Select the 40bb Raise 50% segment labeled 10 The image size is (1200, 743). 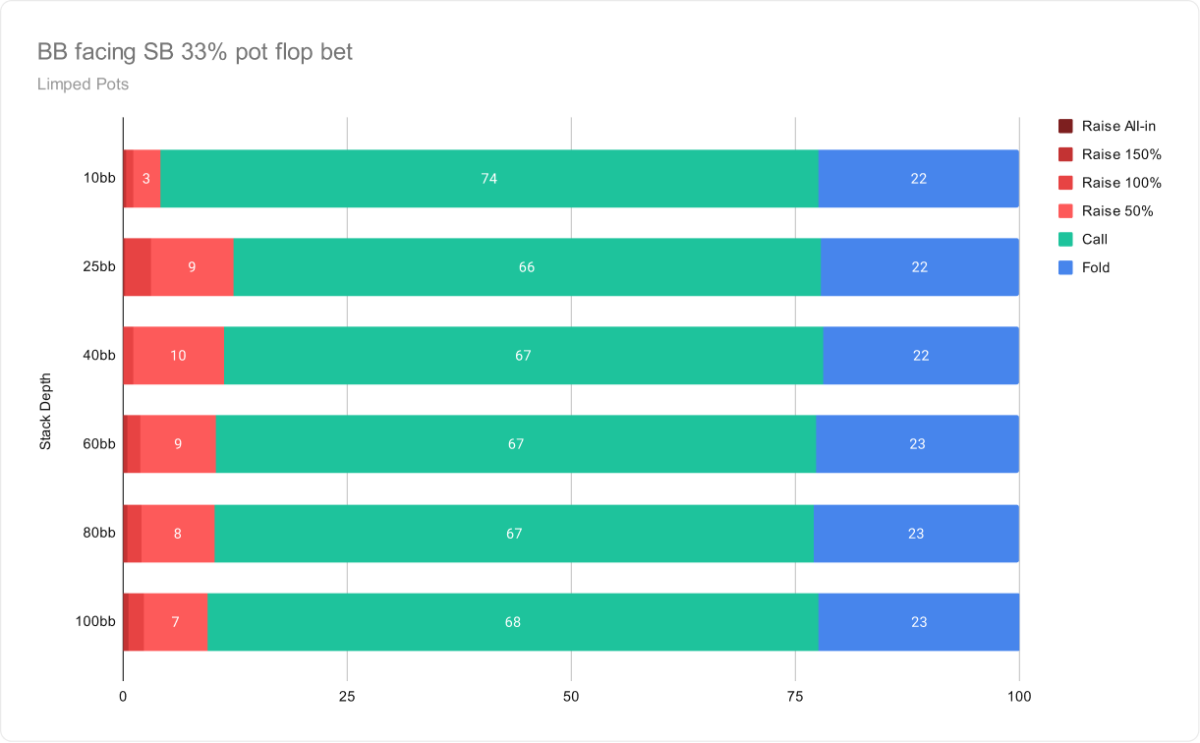(x=178, y=356)
